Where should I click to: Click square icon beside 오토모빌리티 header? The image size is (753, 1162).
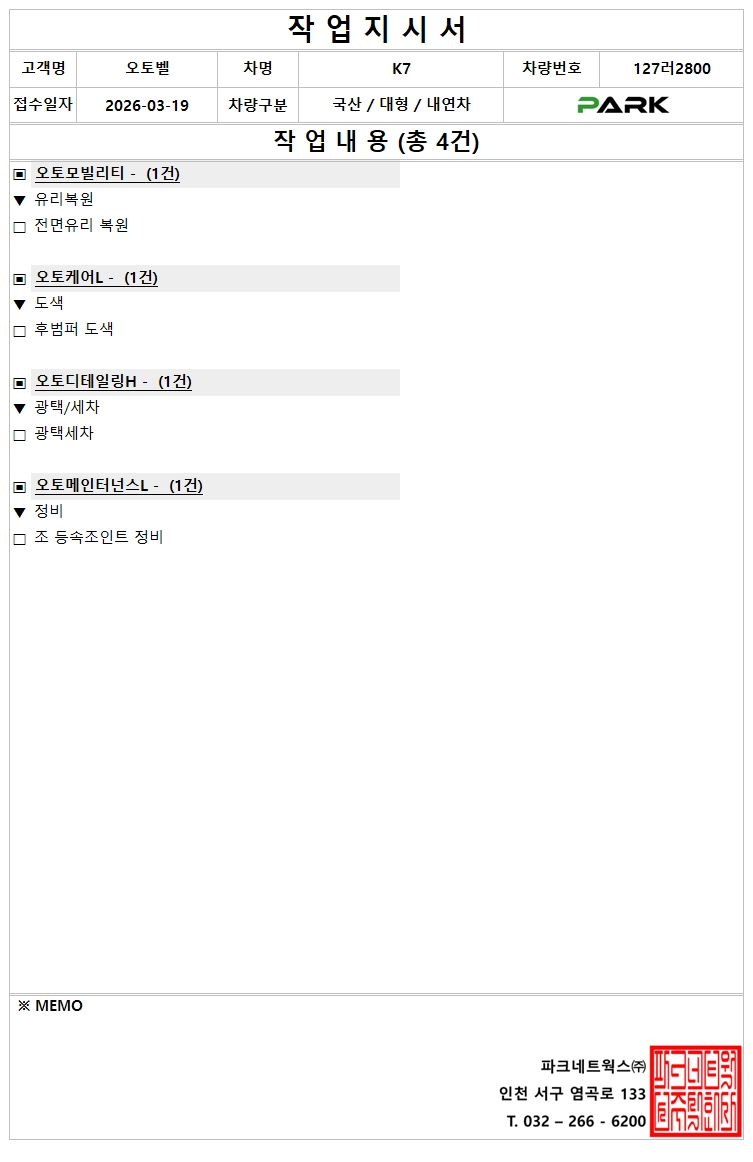20,174
